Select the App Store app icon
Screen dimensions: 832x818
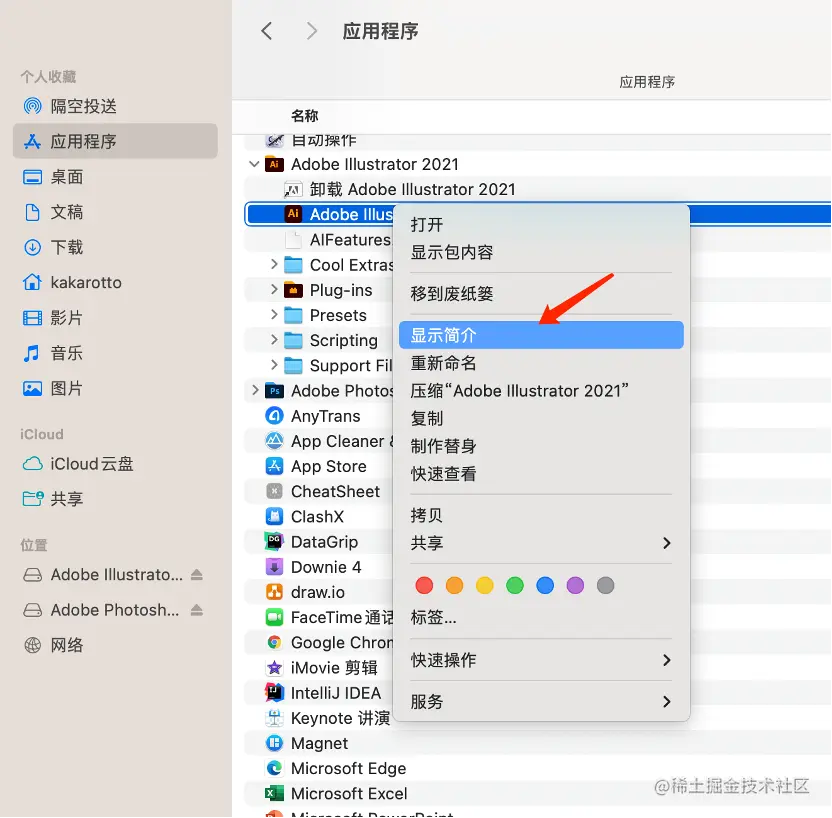(274, 466)
